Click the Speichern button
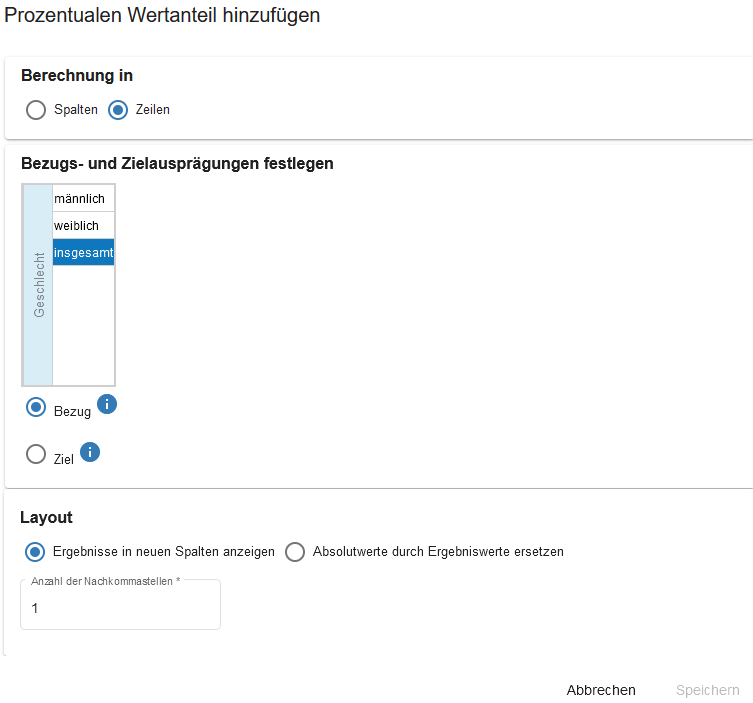The width and height of the screenshot is (753, 703). [707, 690]
